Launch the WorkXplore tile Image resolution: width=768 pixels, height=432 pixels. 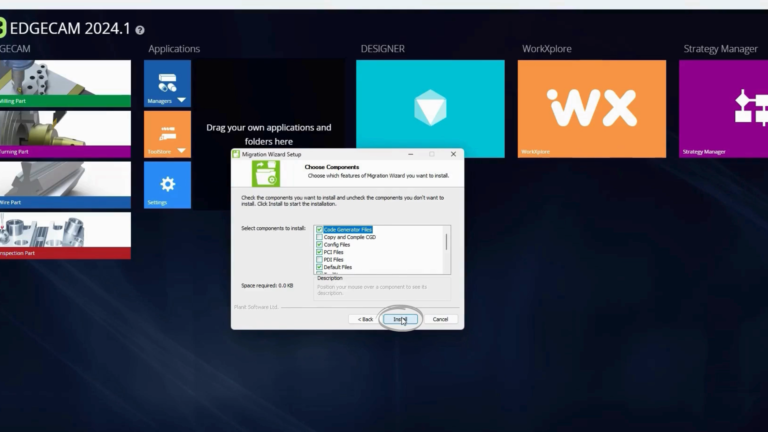coord(592,109)
